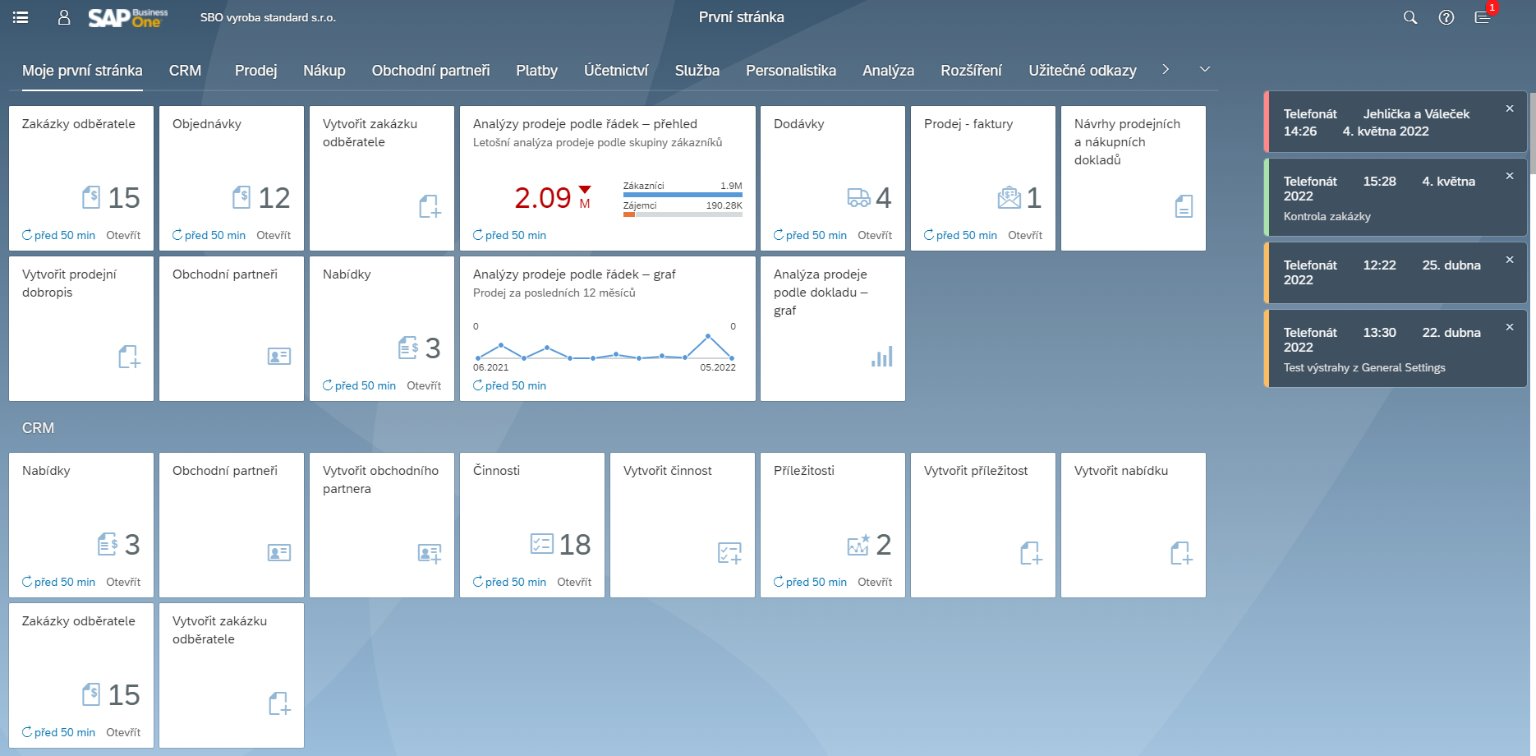Click Otevřít in the Činnosti tile
Viewport: 1536px width, 756px height.
(x=574, y=582)
